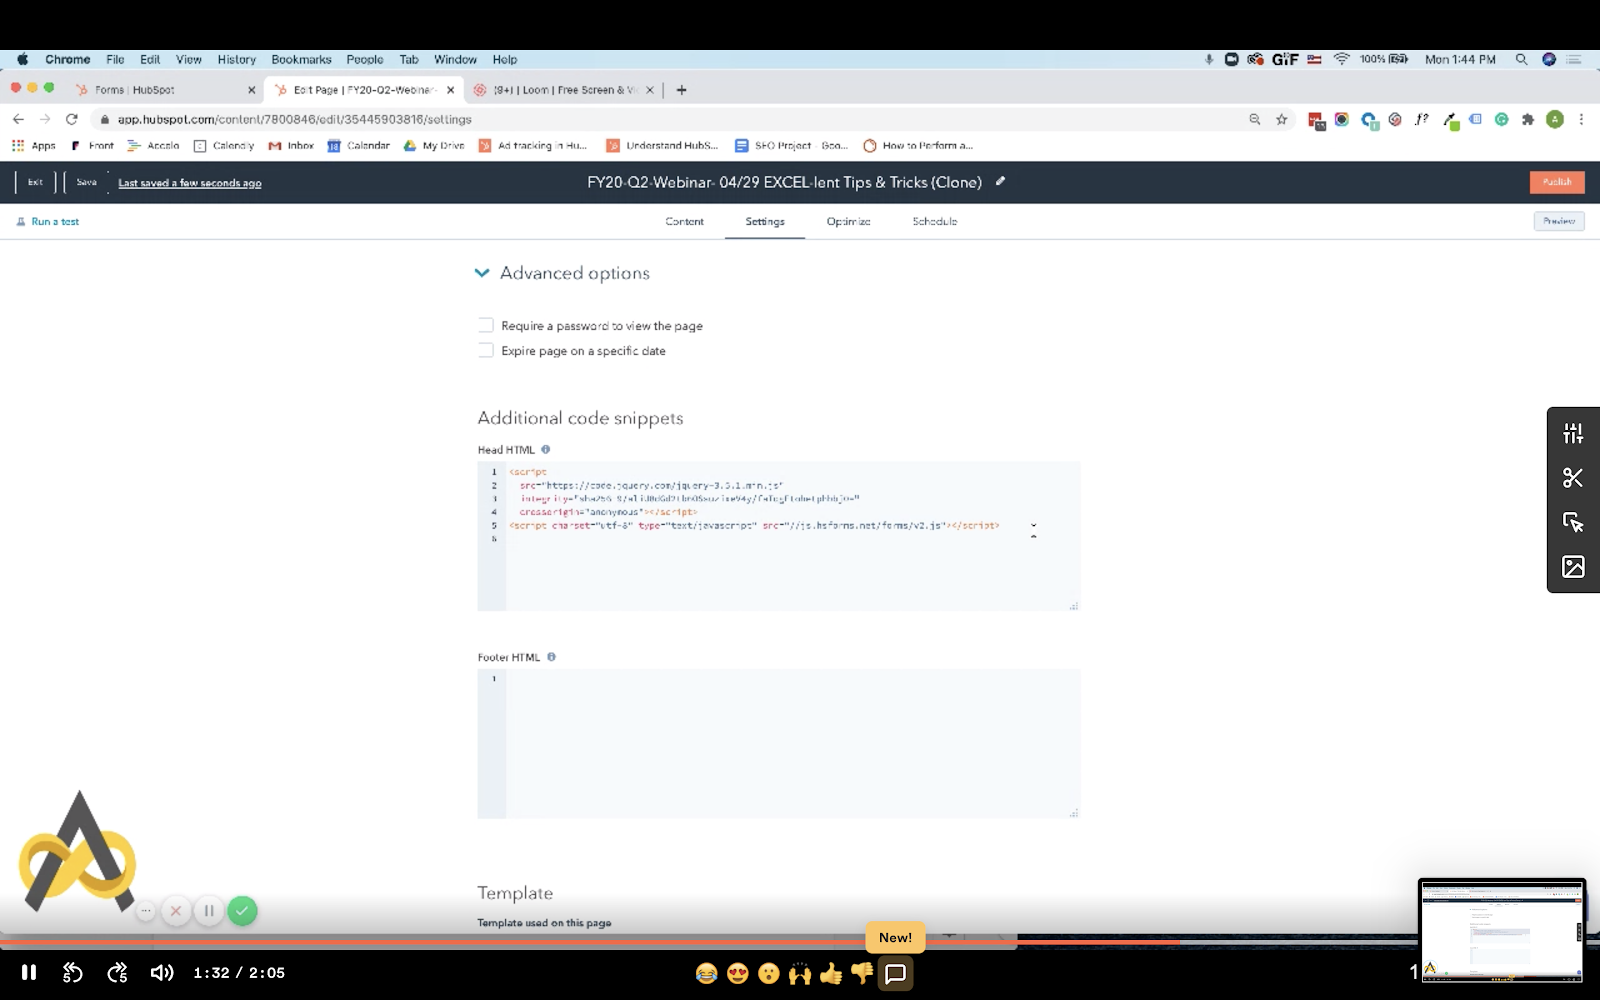Open Chrome profile avatar A

[x=1555, y=119]
